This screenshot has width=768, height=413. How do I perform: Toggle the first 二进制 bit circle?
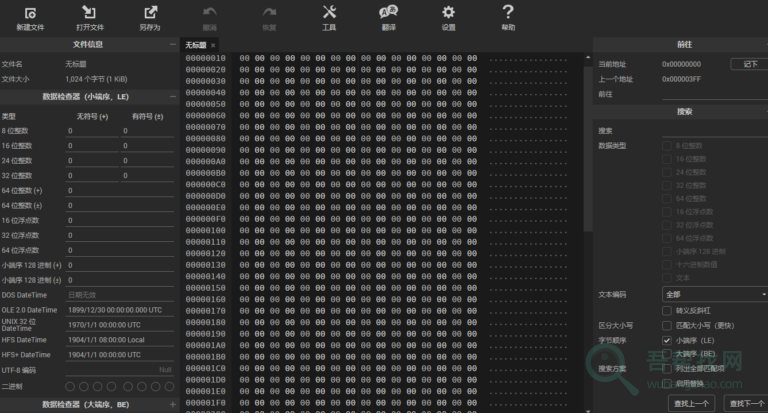click(71, 386)
